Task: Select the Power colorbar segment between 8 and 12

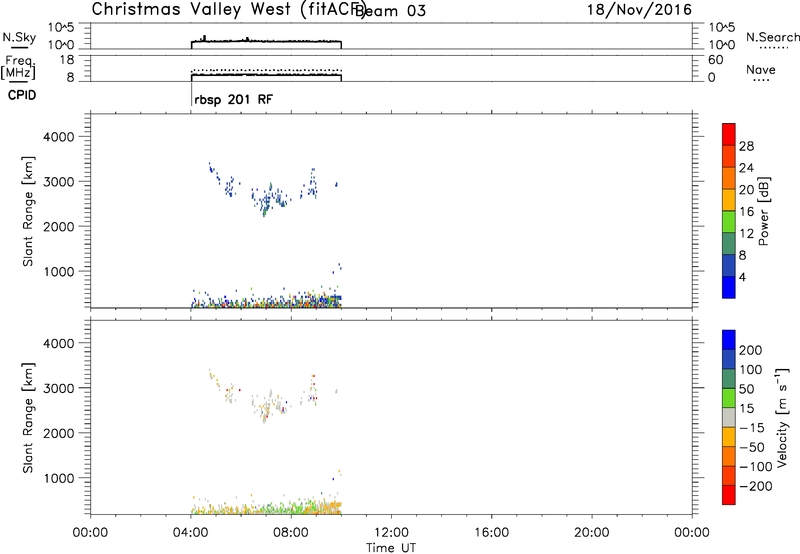Action: pyautogui.click(x=729, y=243)
